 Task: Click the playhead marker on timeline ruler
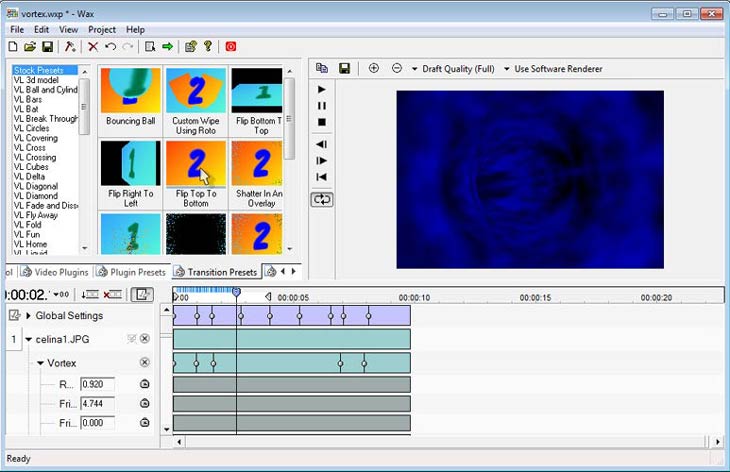coord(236,292)
